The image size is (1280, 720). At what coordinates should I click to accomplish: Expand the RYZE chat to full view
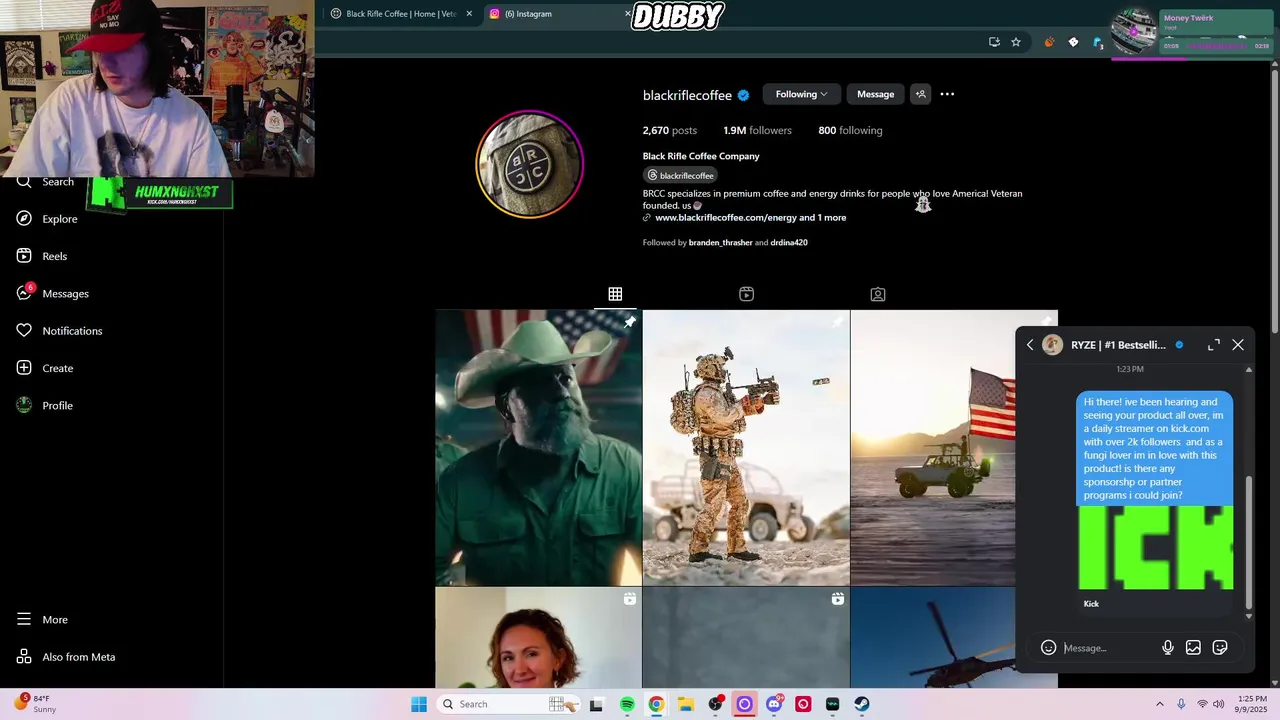tap(1214, 345)
